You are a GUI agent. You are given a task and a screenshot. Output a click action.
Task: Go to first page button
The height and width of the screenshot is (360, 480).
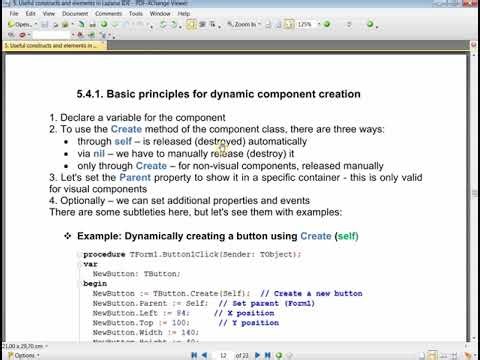point(194,355)
